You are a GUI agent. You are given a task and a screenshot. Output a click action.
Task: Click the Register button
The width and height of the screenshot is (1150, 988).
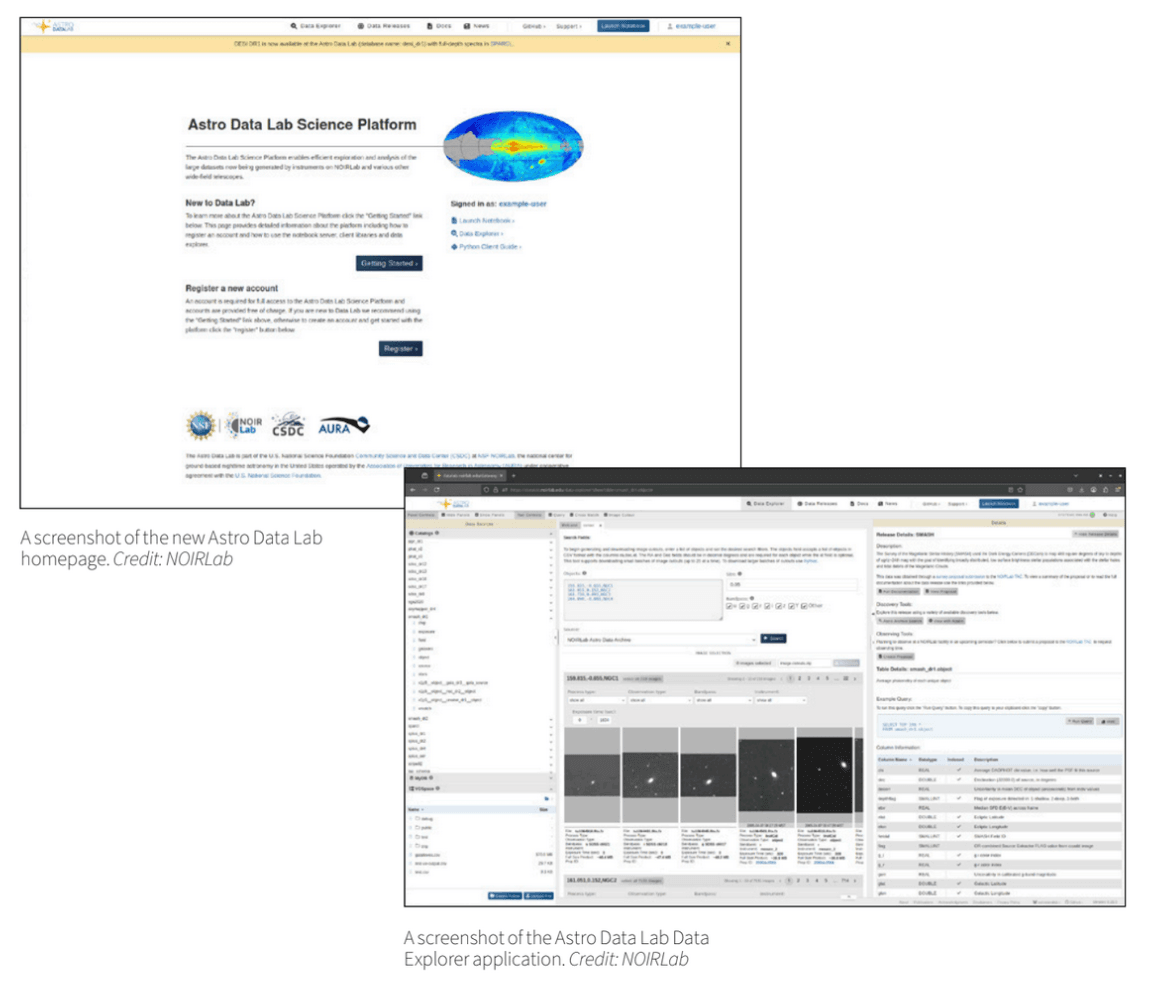click(400, 348)
